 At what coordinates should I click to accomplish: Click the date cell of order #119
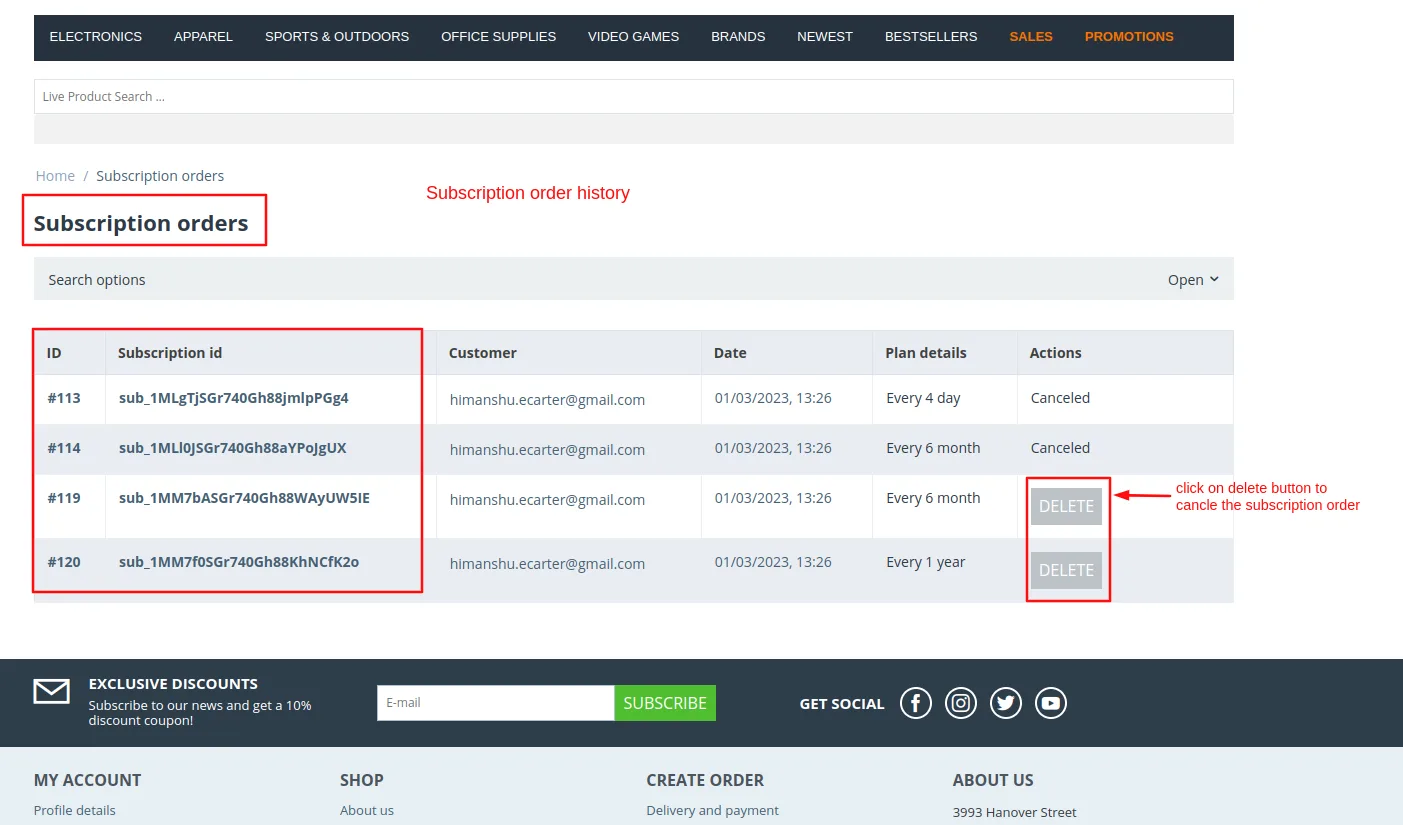coord(773,498)
